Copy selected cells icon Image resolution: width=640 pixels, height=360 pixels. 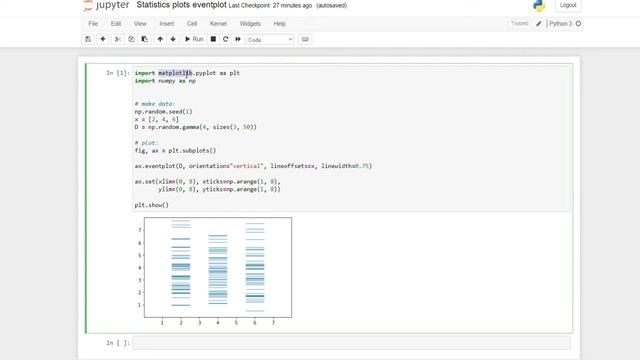tap(131, 39)
